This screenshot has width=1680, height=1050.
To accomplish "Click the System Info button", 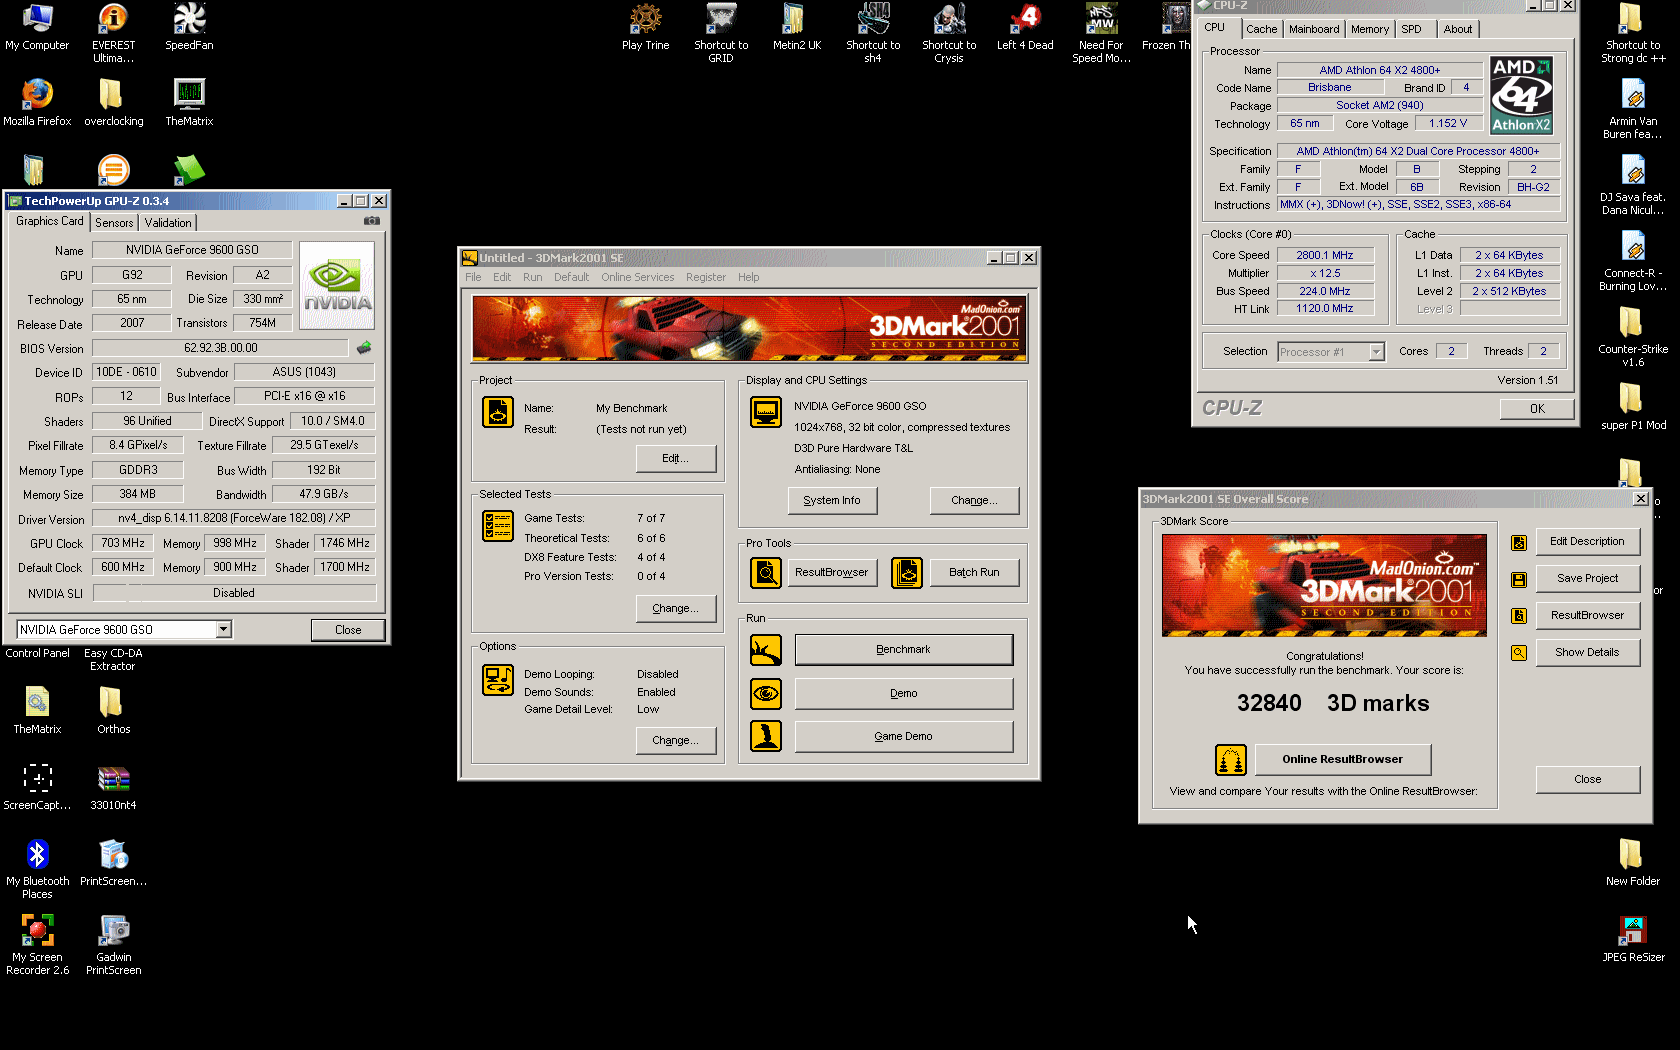I will pos(832,500).
